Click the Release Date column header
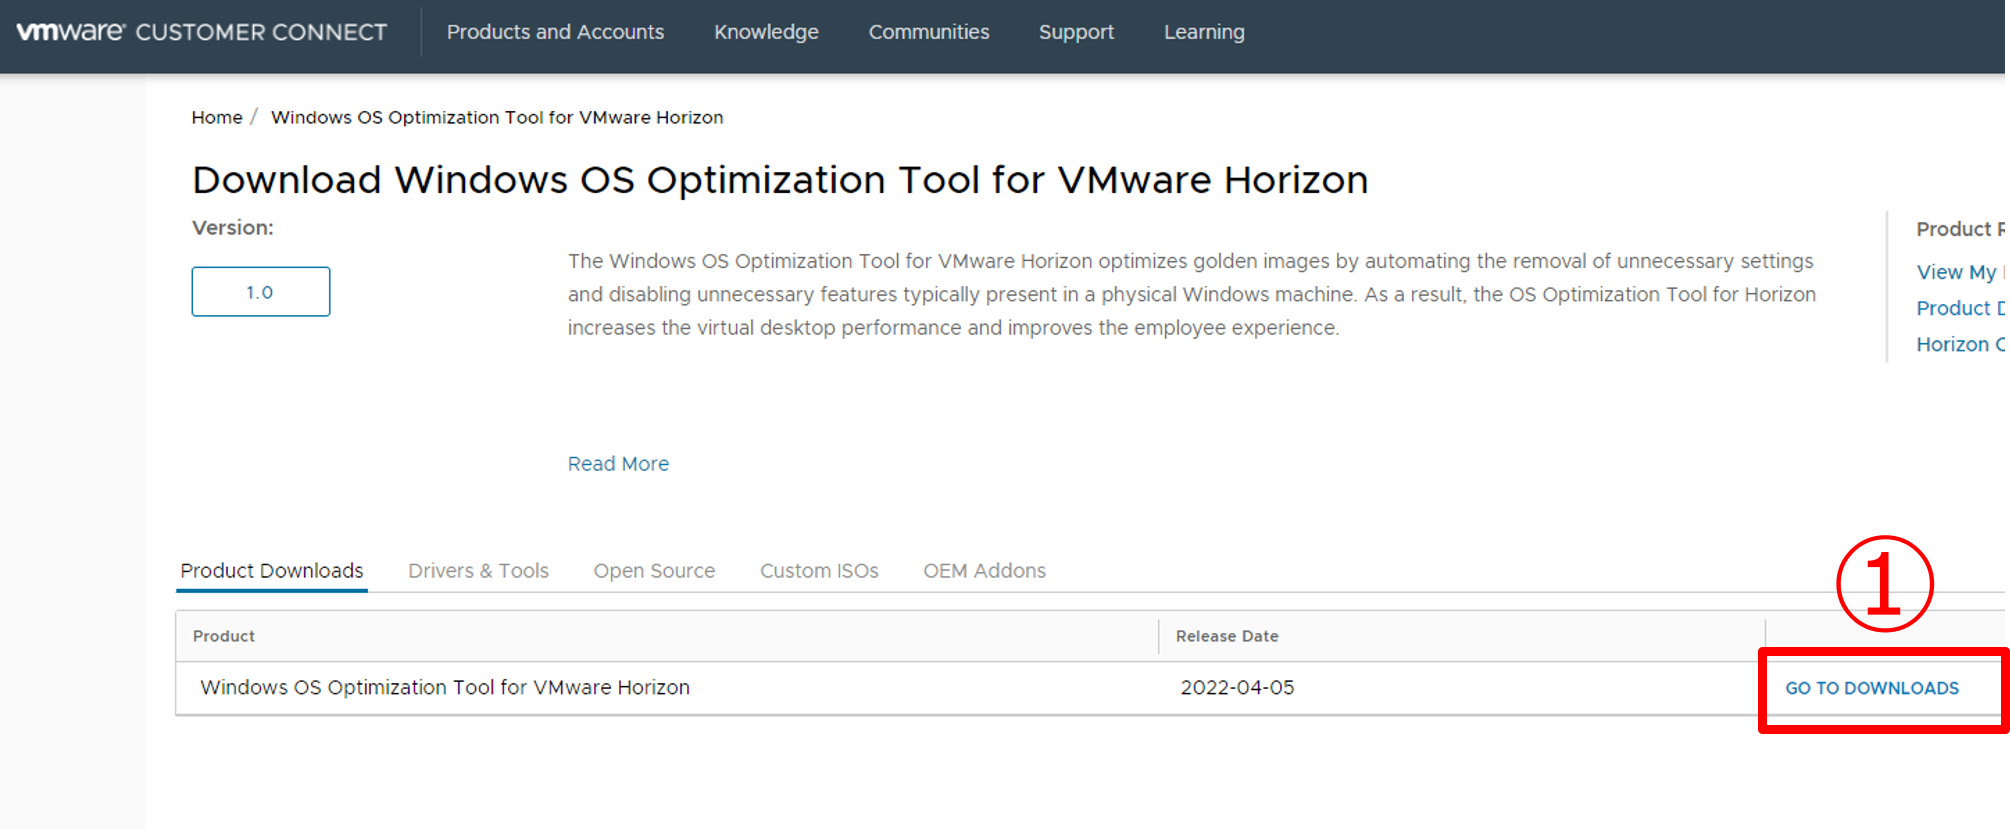 tap(1227, 636)
